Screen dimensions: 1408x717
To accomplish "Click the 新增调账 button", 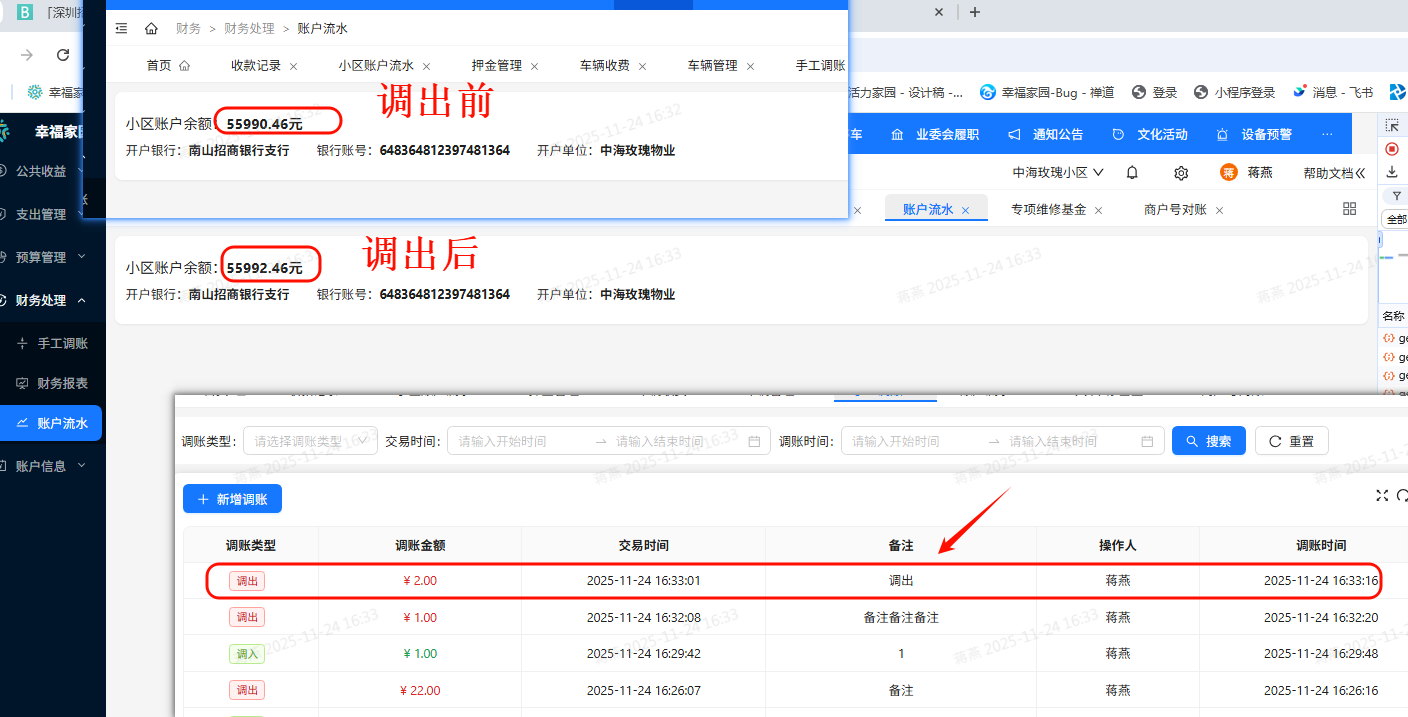I will tap(232, 499).
